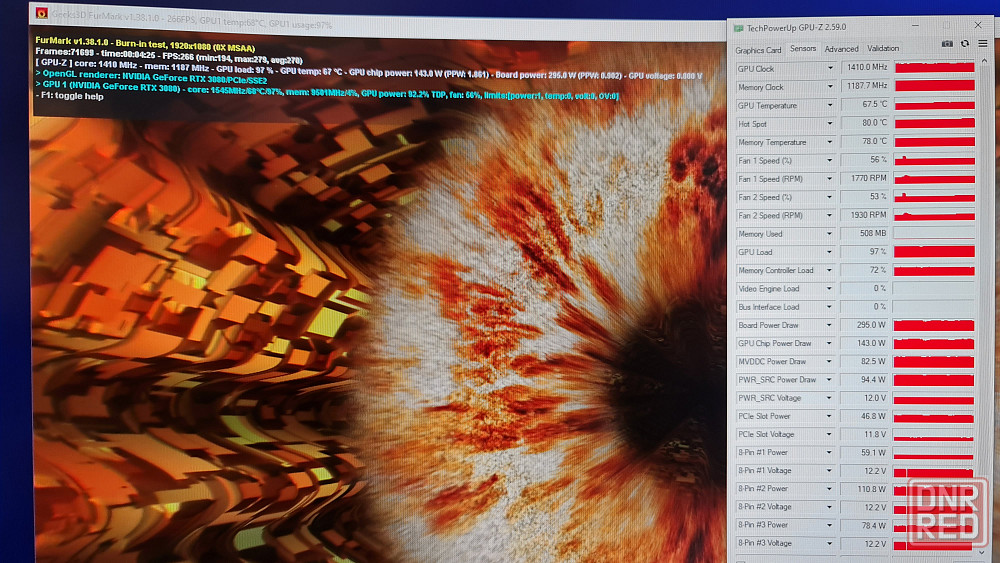Expand the Hot Spot sensor dropdown
Viewport: 1000px width, 563px height.
829,124
